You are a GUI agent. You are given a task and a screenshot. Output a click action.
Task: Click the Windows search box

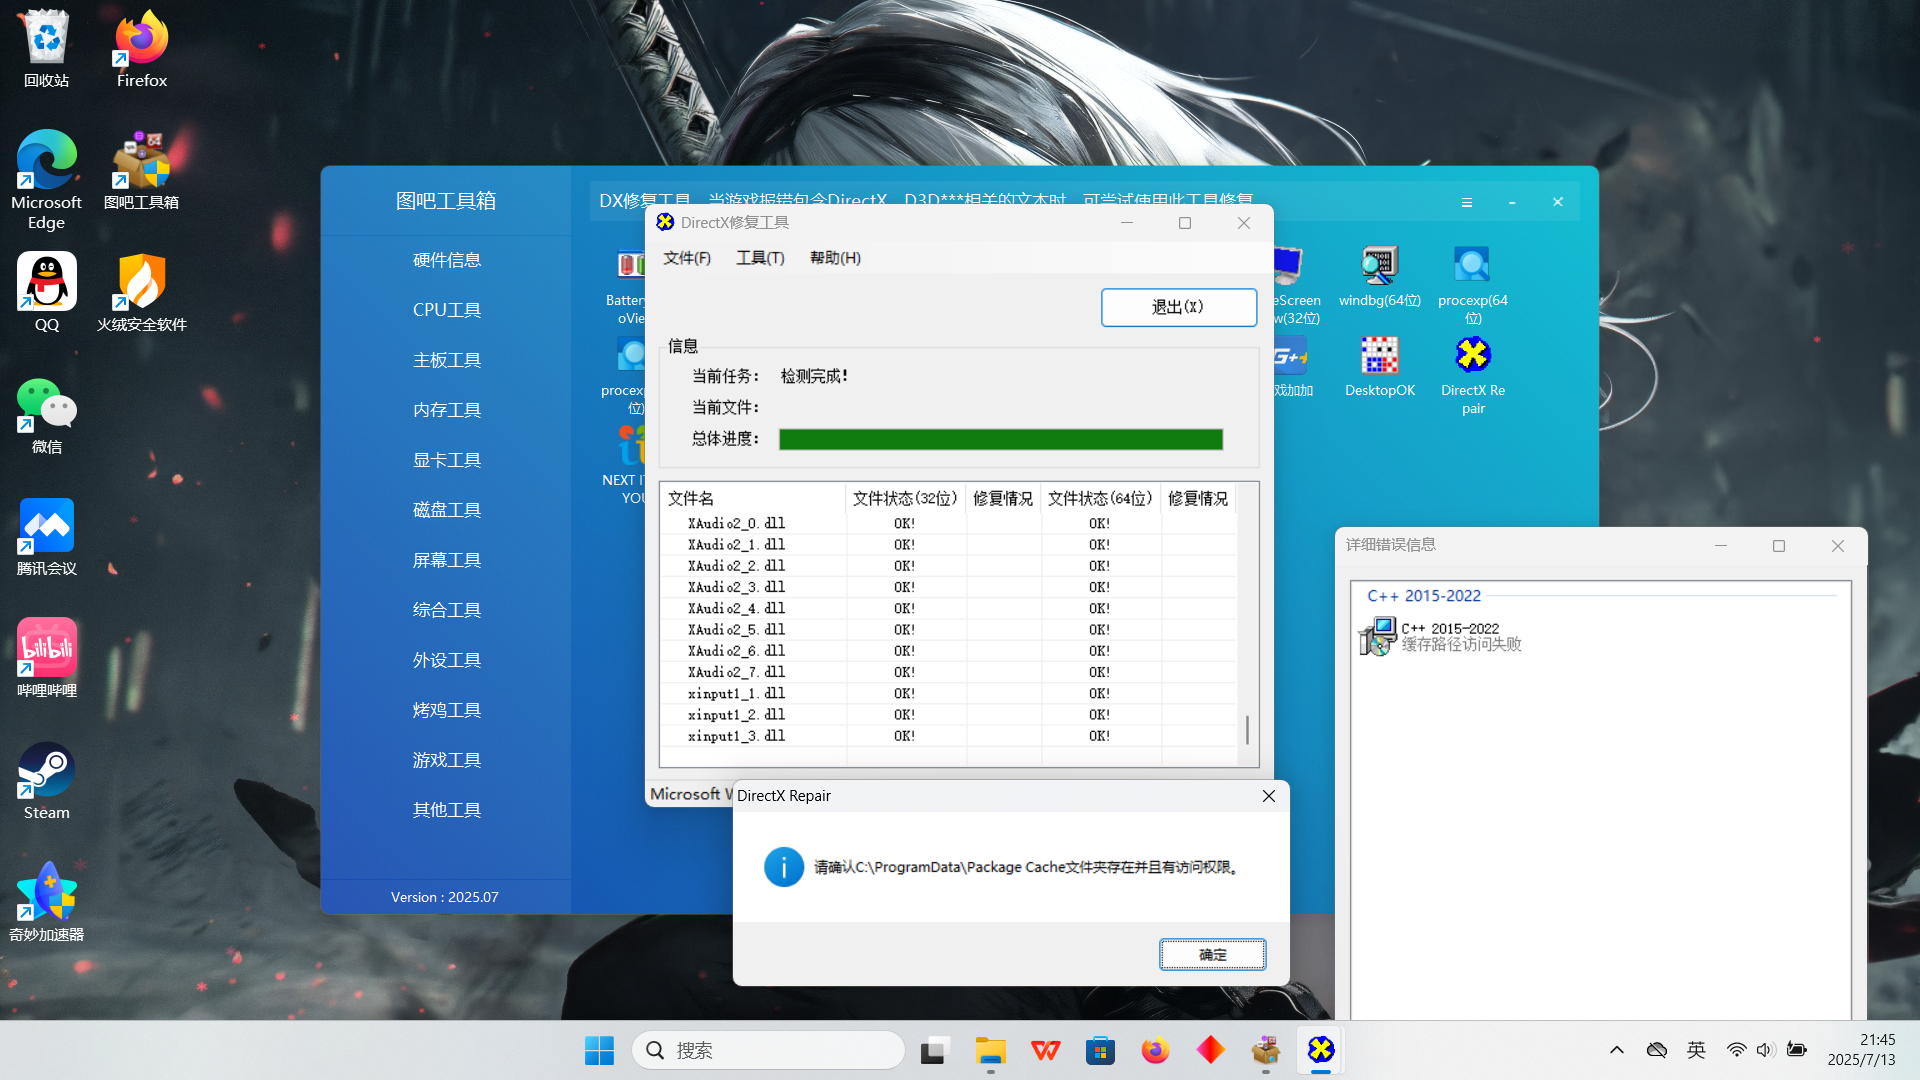[768, 1050]
